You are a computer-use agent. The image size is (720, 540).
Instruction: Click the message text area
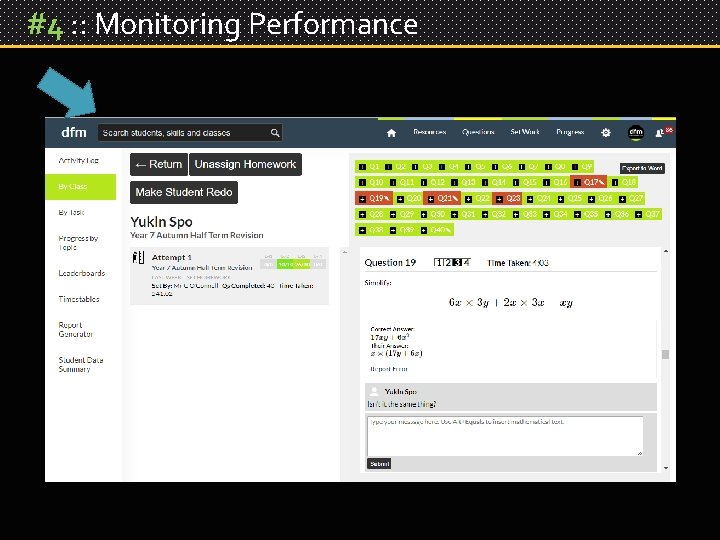pyautogui.click(x=505, y=436)
